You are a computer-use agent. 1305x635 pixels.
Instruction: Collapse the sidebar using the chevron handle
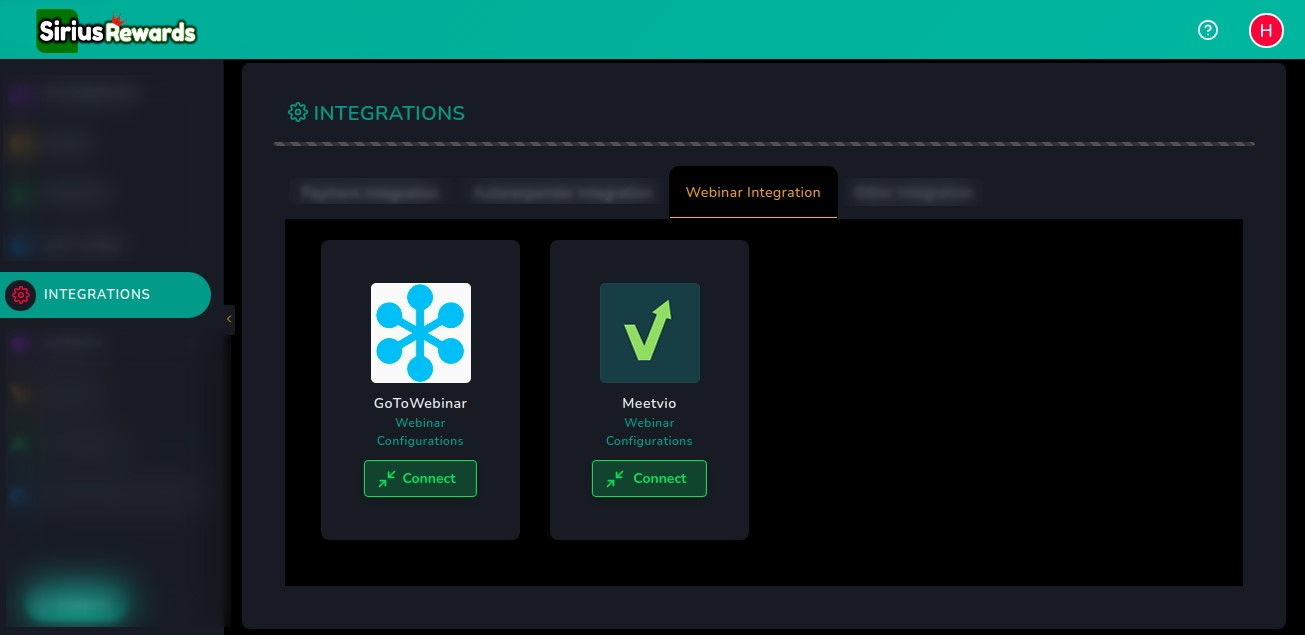[x=229, y=319]
